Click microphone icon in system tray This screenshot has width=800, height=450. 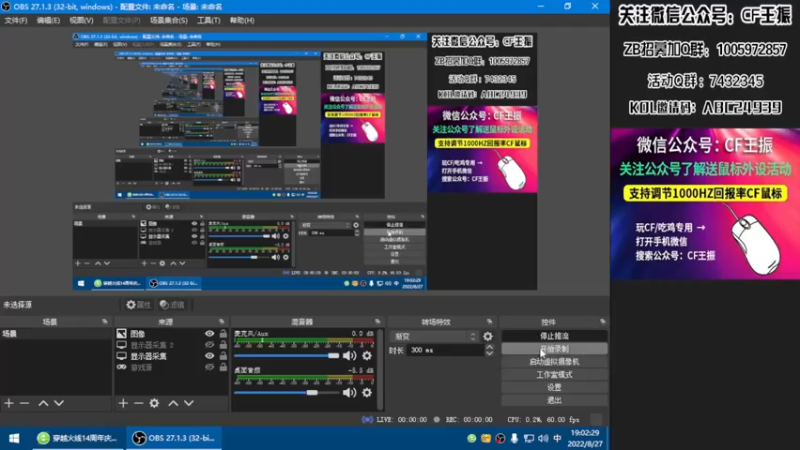(x=514, y=438)
